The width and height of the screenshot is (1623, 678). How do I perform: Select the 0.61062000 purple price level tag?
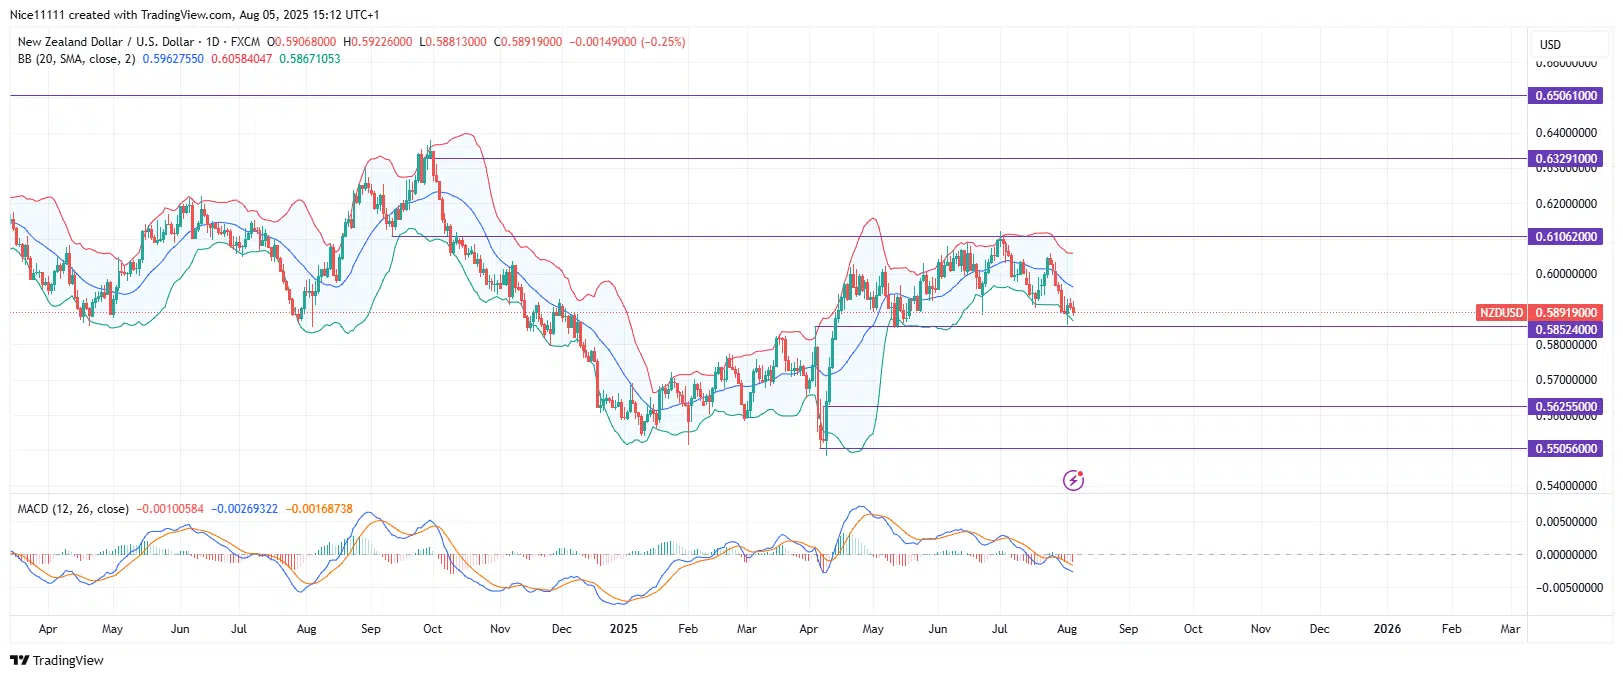[x=1566, y=237]
